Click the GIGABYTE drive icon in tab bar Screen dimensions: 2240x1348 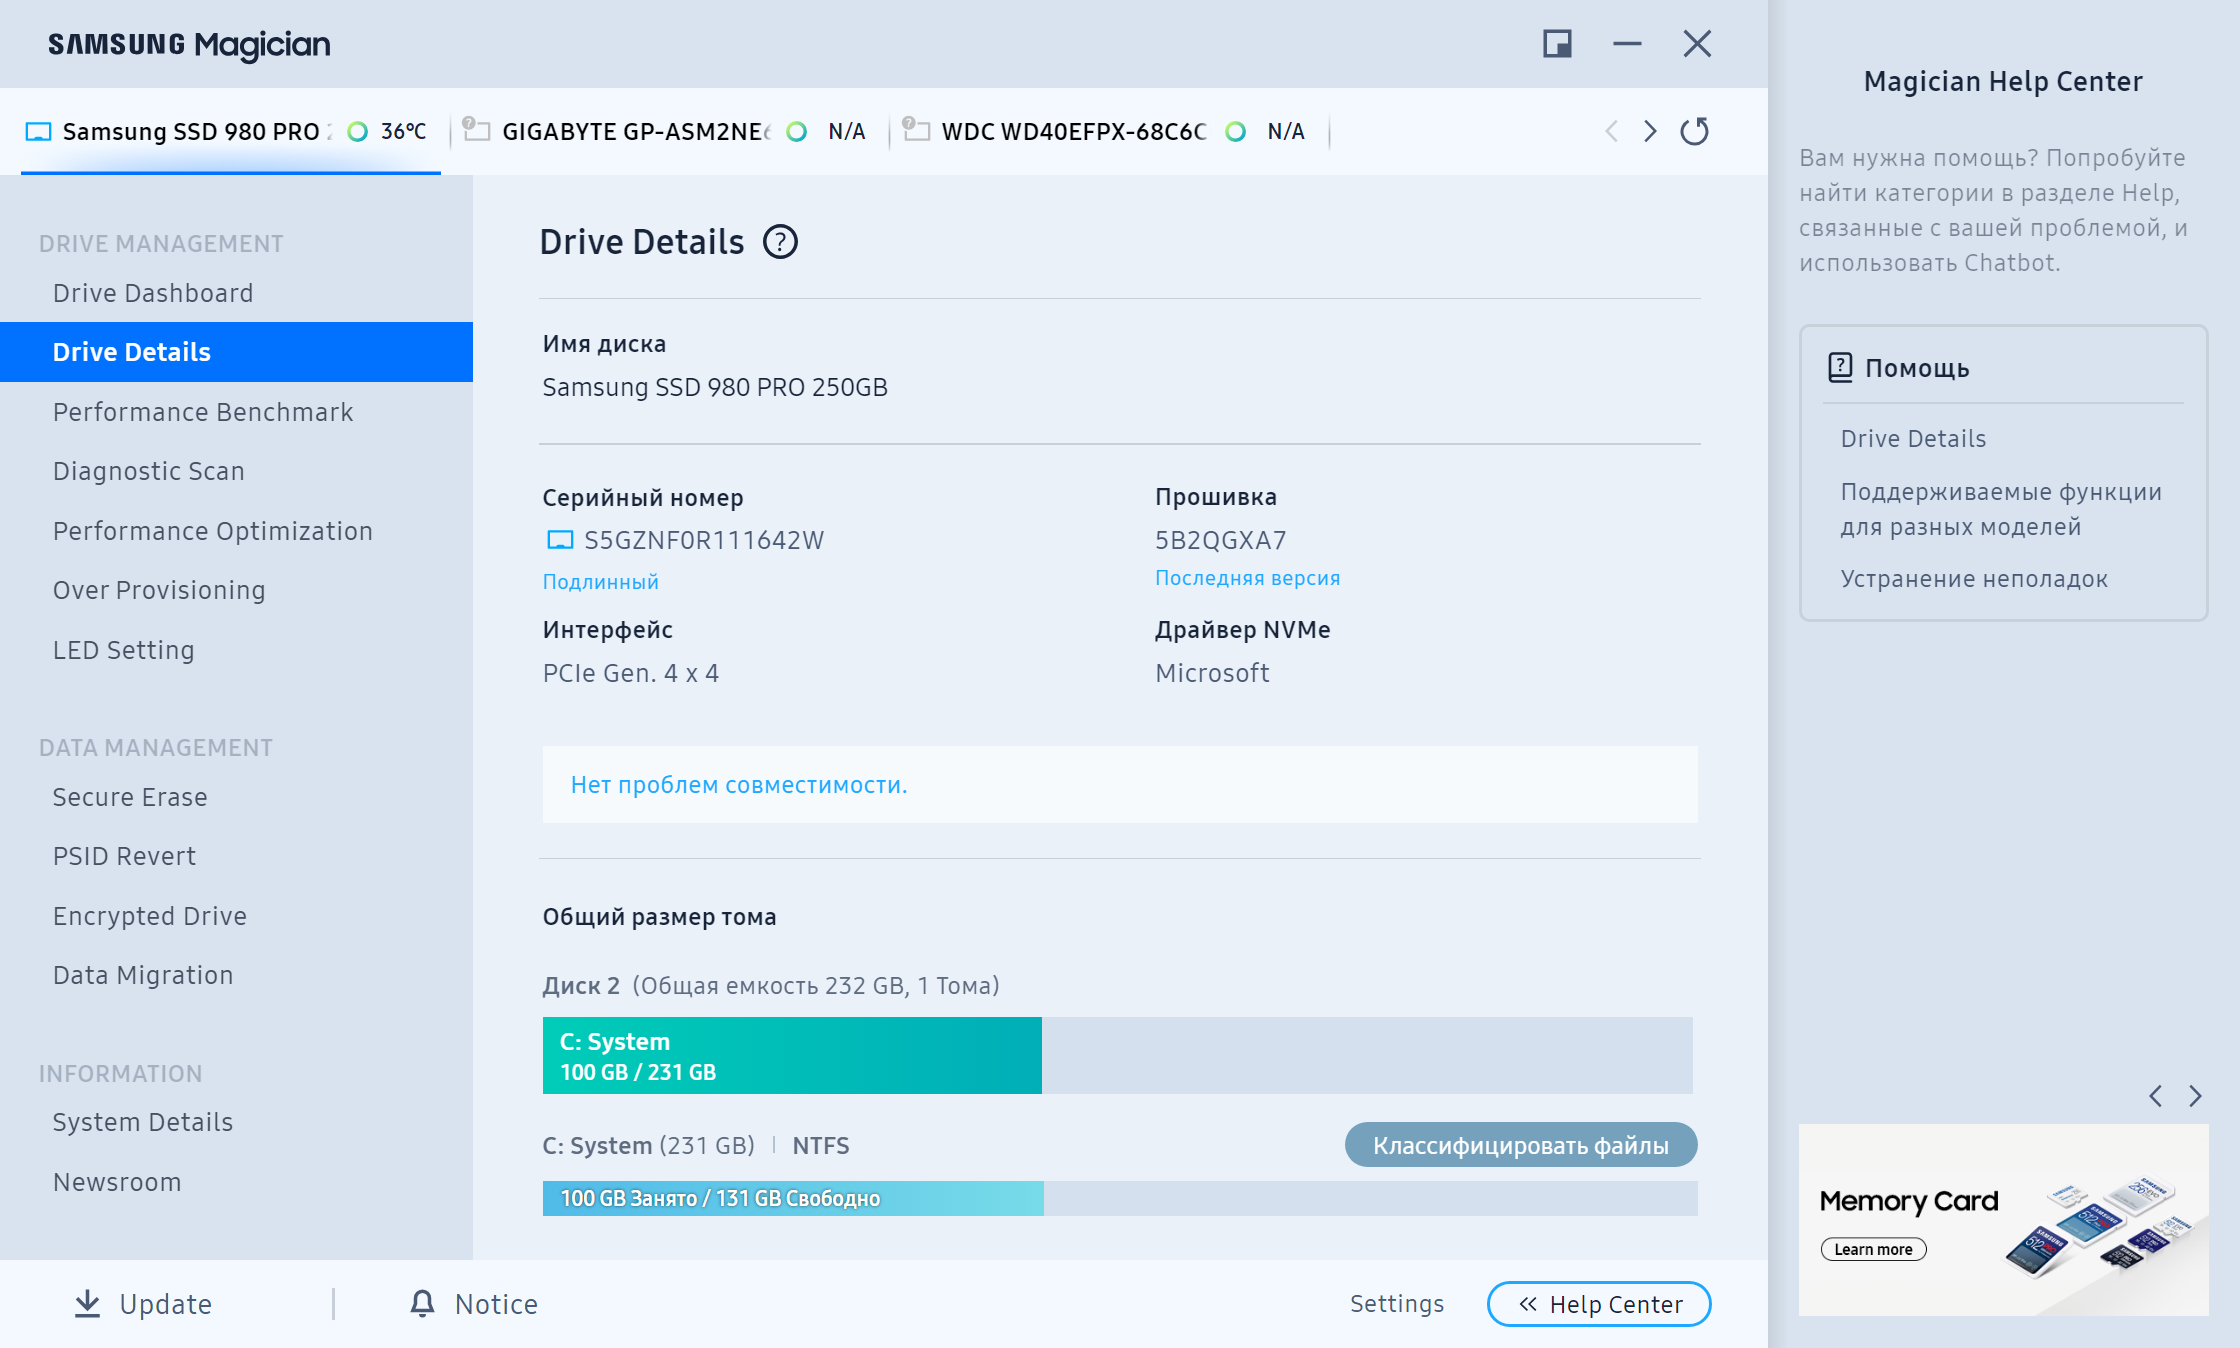tap(476, 130)
